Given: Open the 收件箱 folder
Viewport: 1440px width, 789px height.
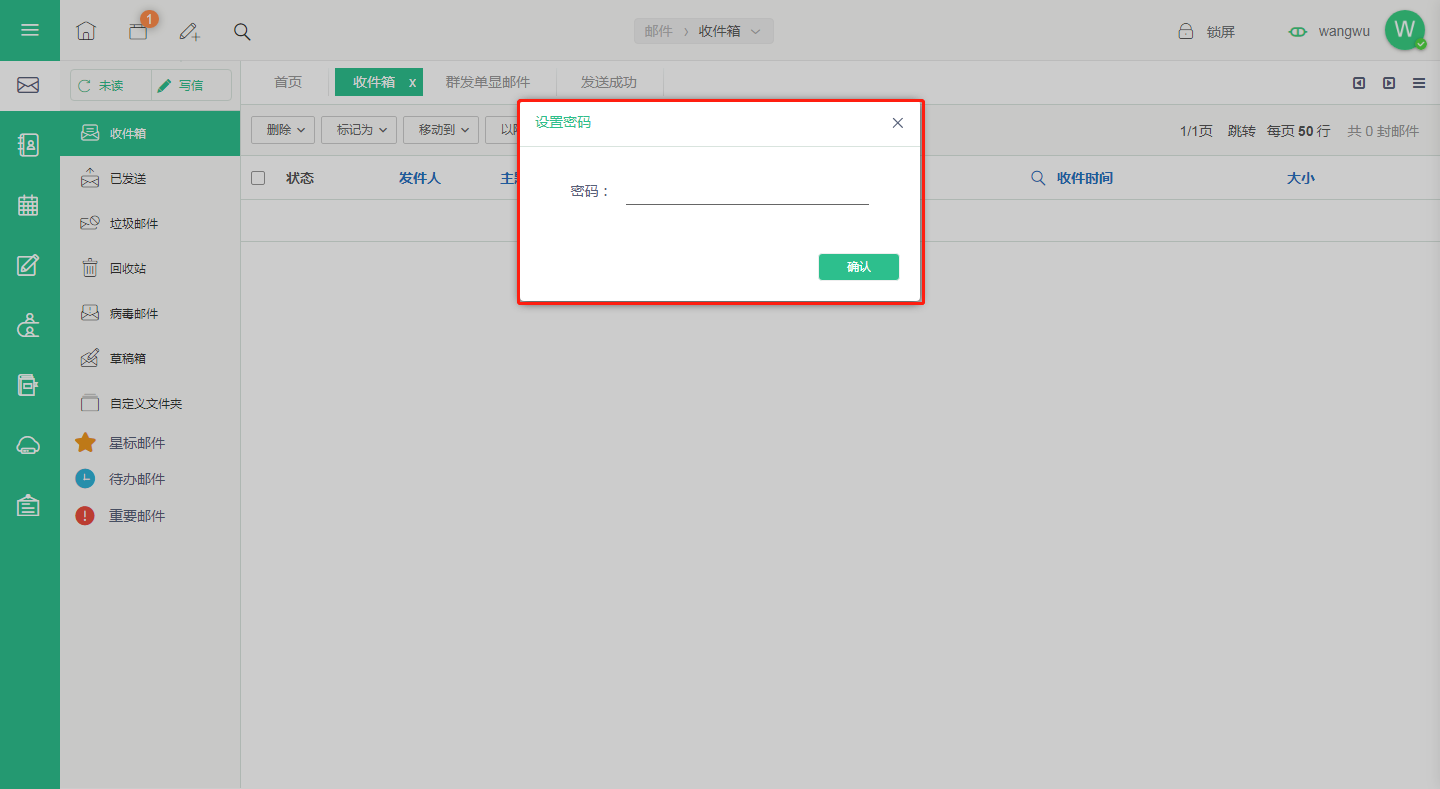Looking at the screenshot, I should pos(150,133).
